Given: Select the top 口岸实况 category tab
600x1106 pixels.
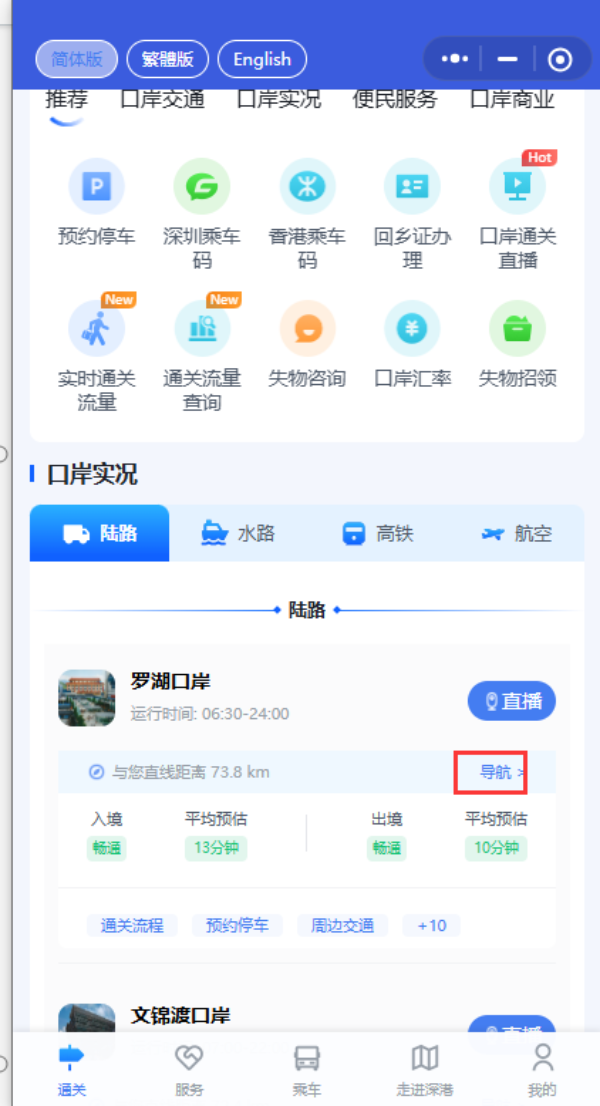Looking at the screenshot, I should click(279, 99).
